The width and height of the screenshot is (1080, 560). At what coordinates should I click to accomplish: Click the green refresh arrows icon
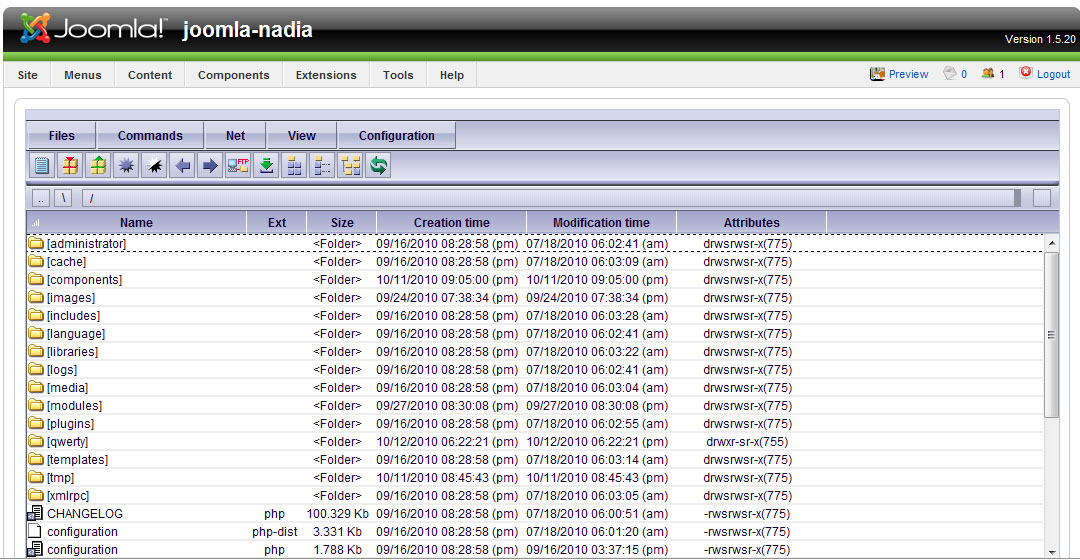point(378,166)
